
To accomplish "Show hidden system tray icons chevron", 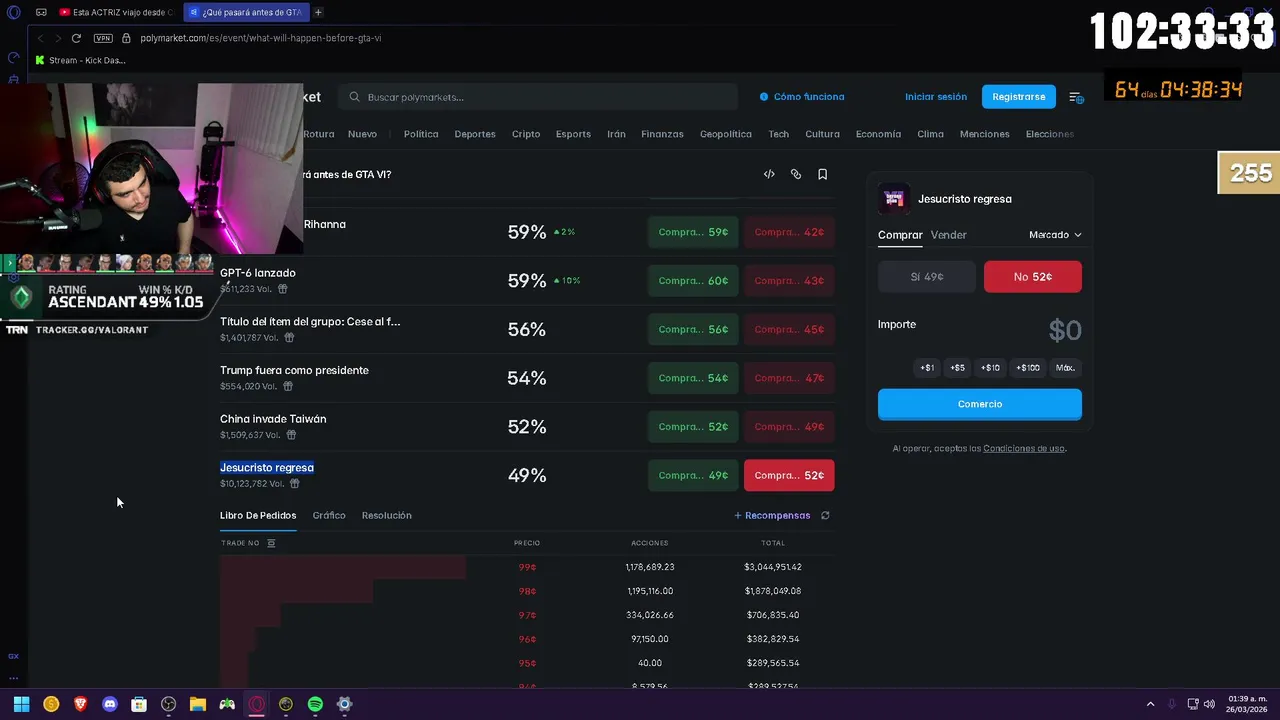I will (x=1150, y=704).
